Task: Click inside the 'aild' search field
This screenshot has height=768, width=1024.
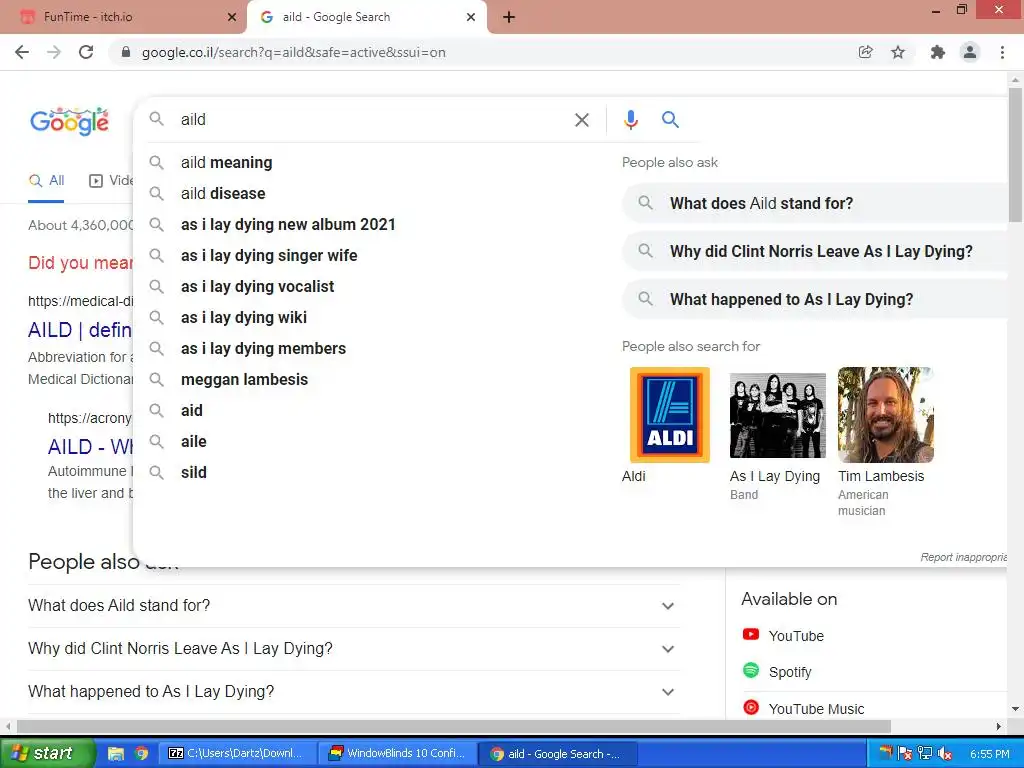Action: pyautogui.click(x=372, y=120)
